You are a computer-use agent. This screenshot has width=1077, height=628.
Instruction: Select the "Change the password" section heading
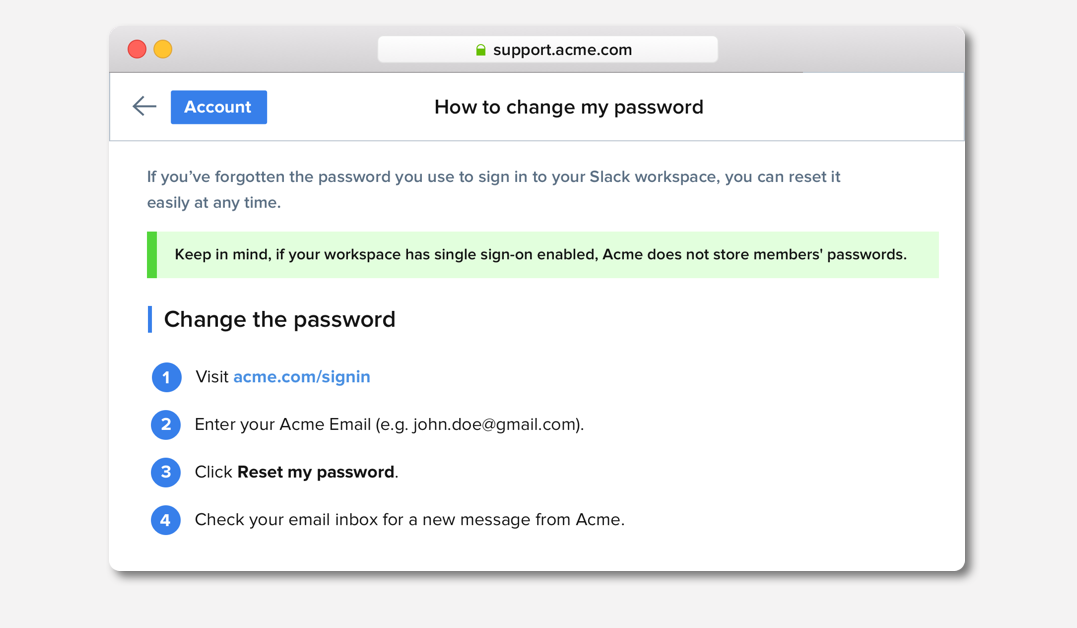click(x=279, y=319)
